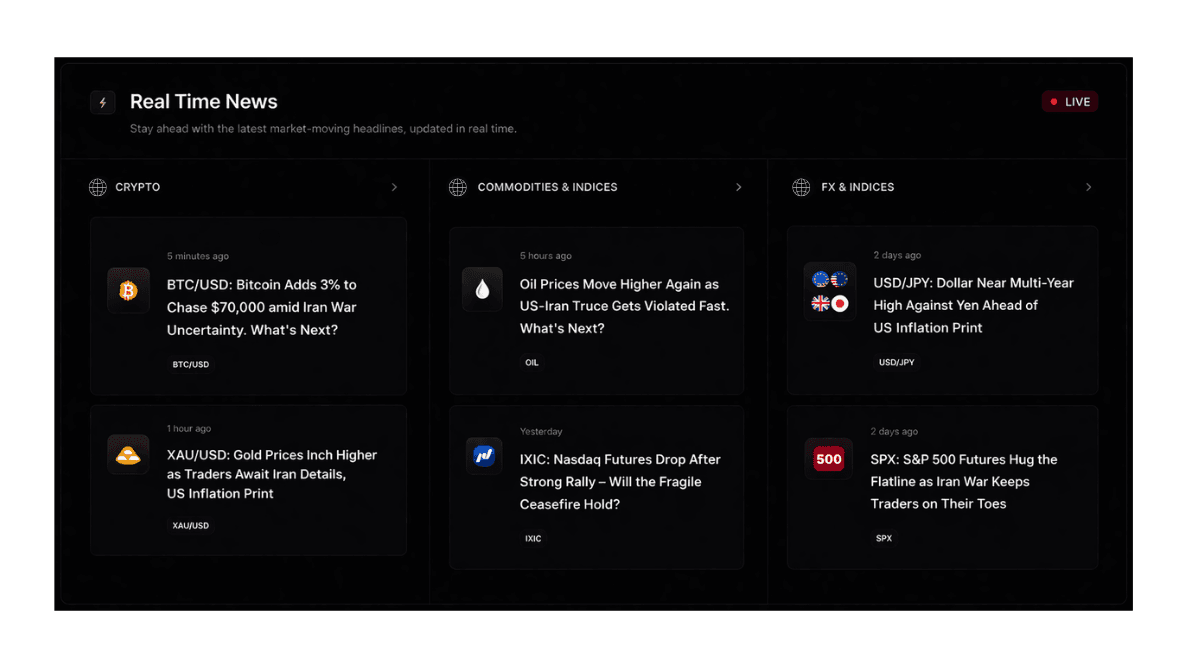The height and width of the screenshot is (669, 1188).
Task: Click the 'Yesterday' timestamp
Action: [541, 432]
